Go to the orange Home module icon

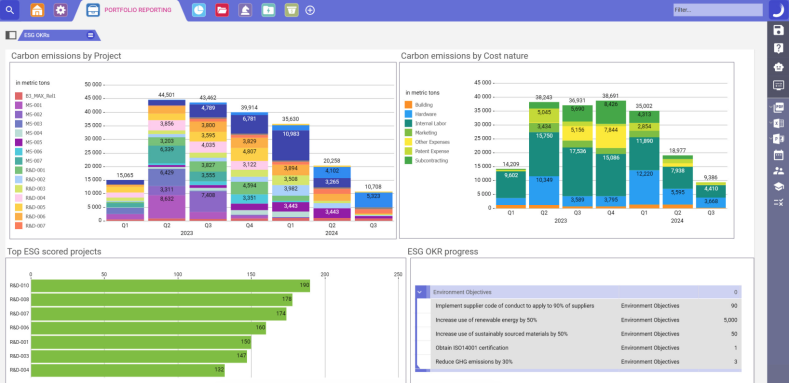tap(37, 10)
